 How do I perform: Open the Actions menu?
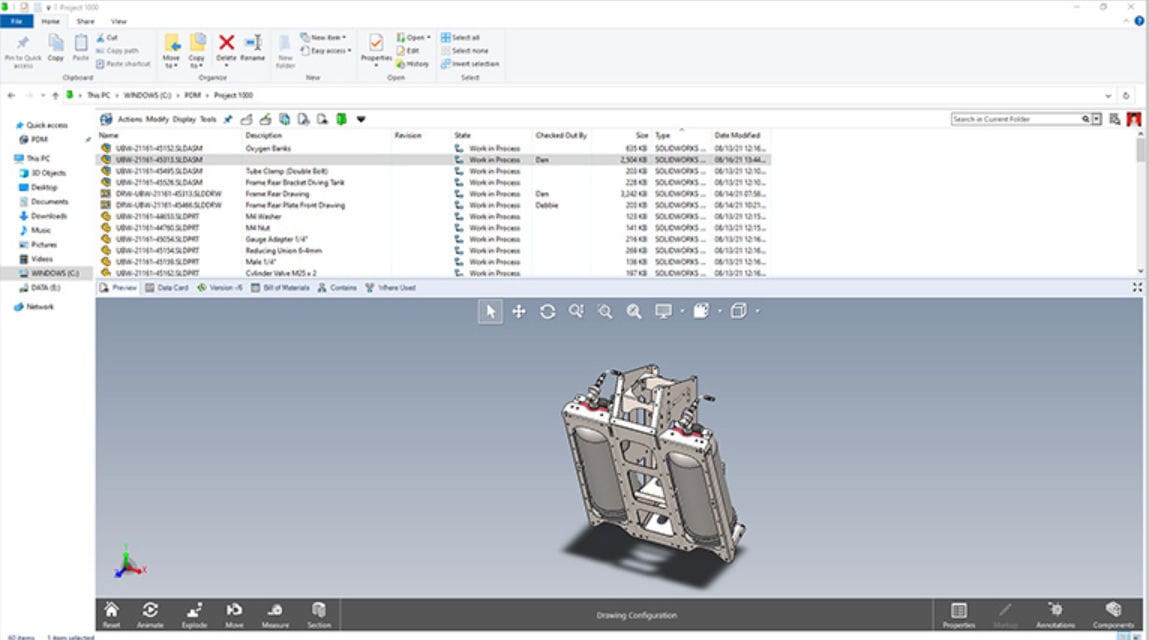pyautogui.click(x=130, y=119)
